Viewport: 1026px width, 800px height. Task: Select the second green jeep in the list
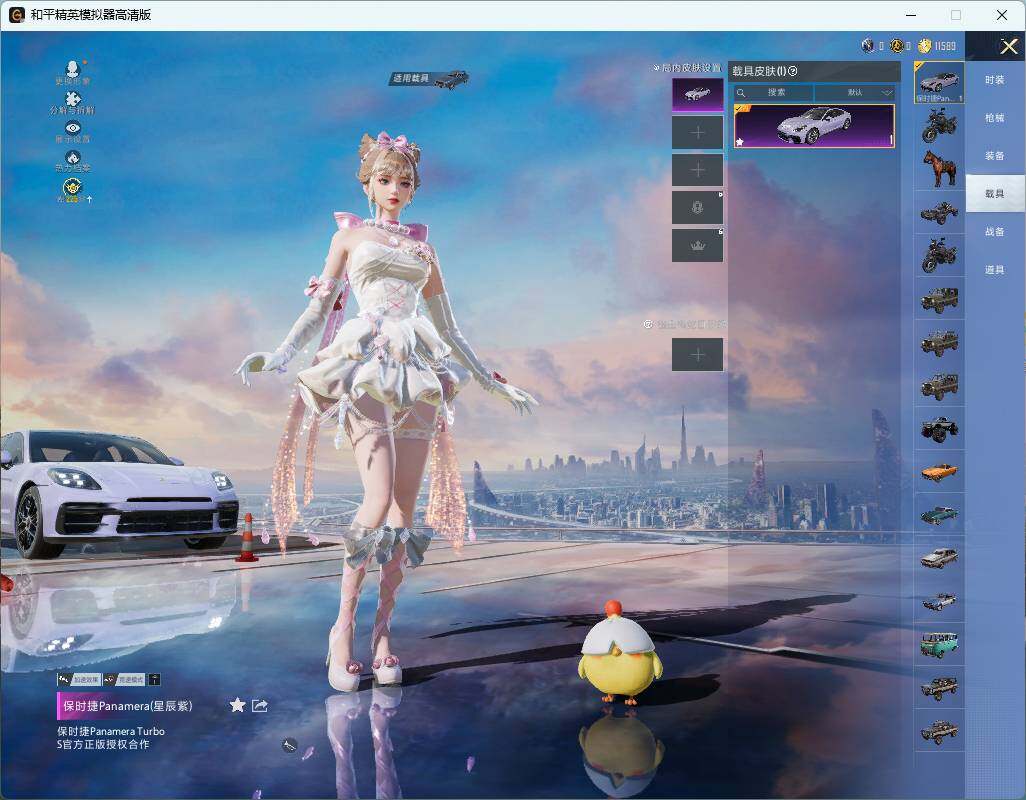coord(939,342)
